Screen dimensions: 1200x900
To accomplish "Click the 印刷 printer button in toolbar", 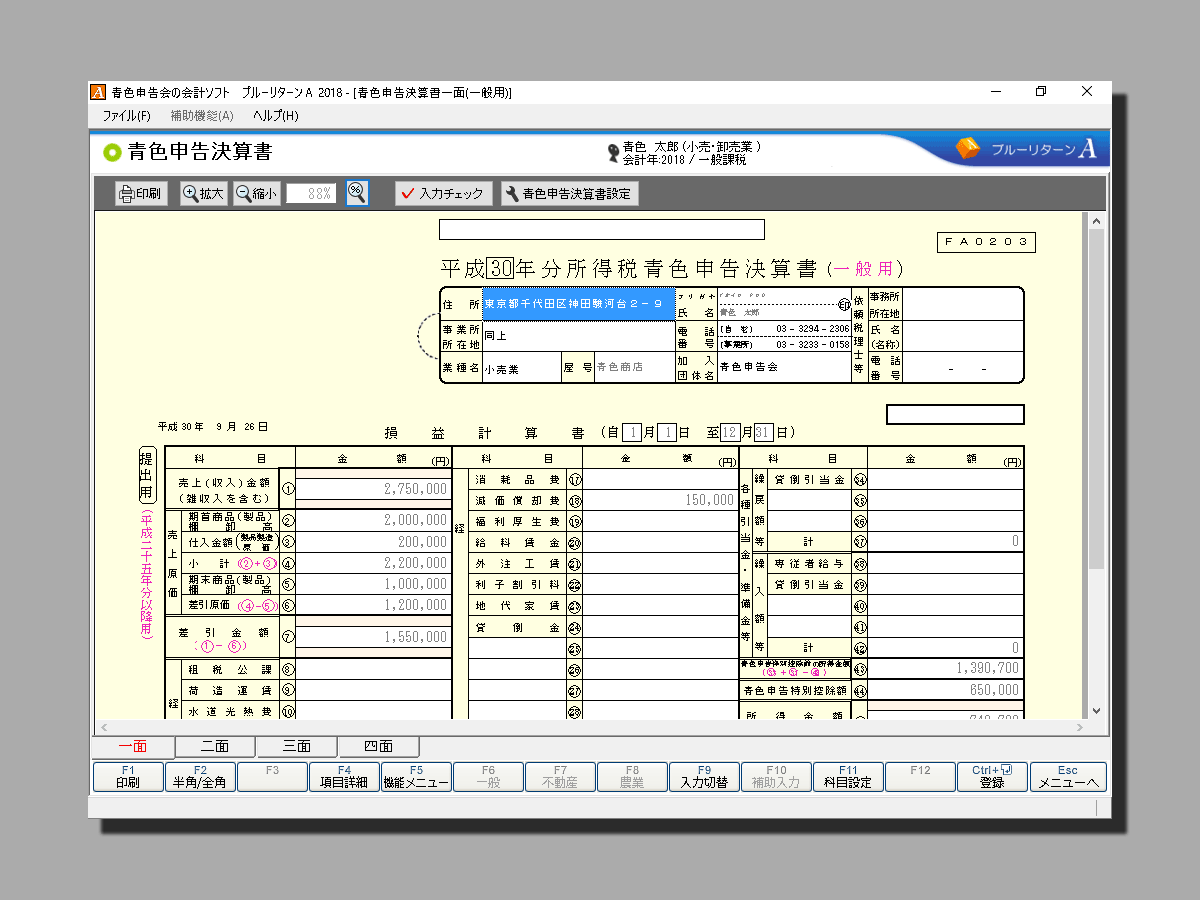I will pos(140,194).
